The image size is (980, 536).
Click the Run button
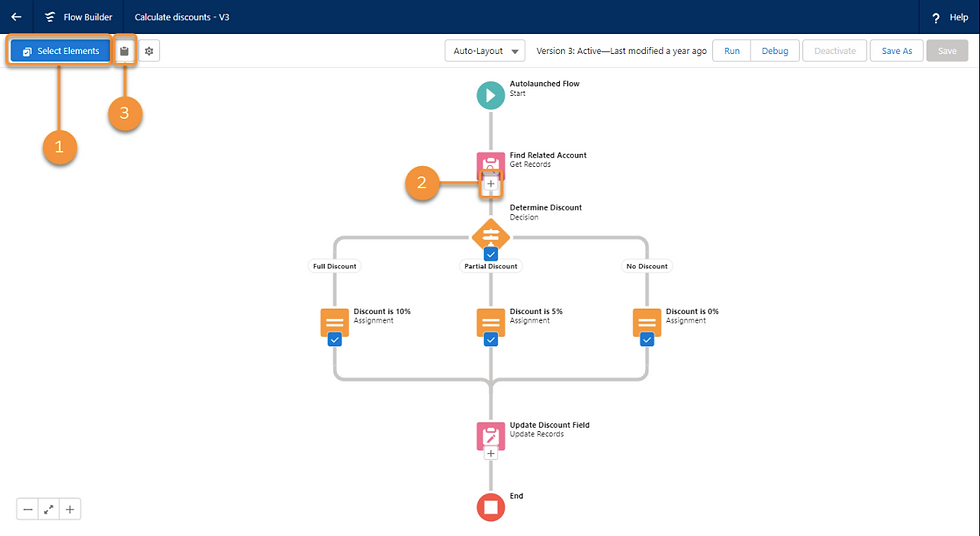[x=732, y=51]
